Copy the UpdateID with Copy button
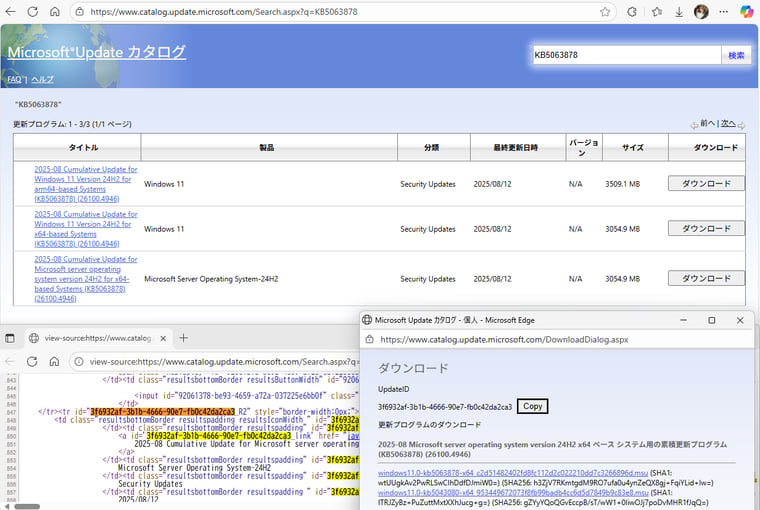The image size is (760, 510). [532, 406]
